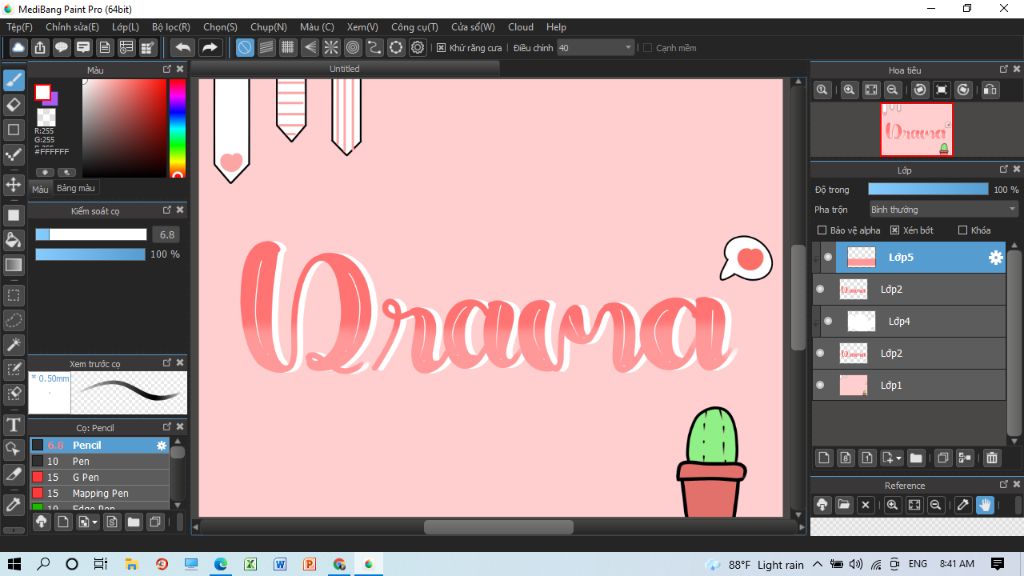Select the Bucket fill tool
Viewport: 1024px width, 576px height.
click(x=14, y=240)
